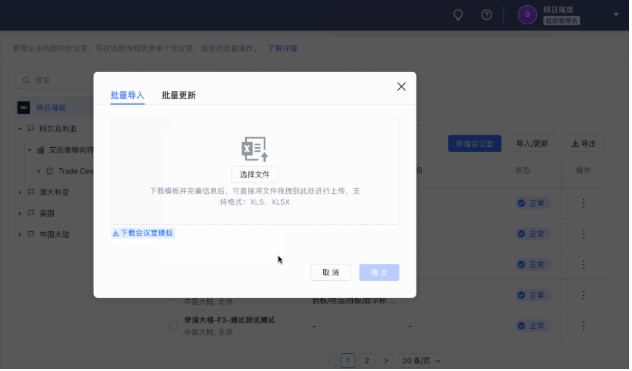The width and height of the screenshot is (632, 371).
Task: Tick the 学清大楼-F3 row checkbox
Action: pos(174,327)
